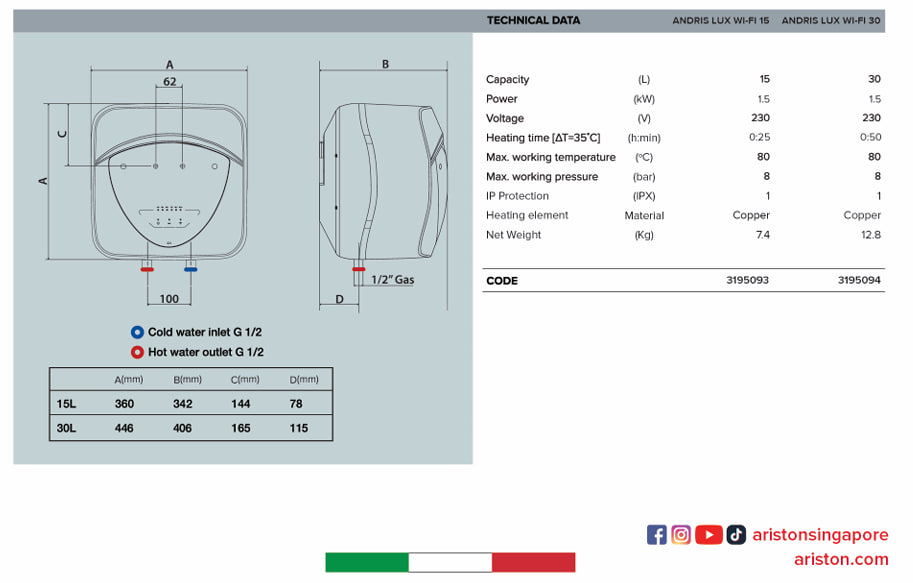Click the Voltage row label
This screenshot has width=913, height=583.
(x=505, y=118)
